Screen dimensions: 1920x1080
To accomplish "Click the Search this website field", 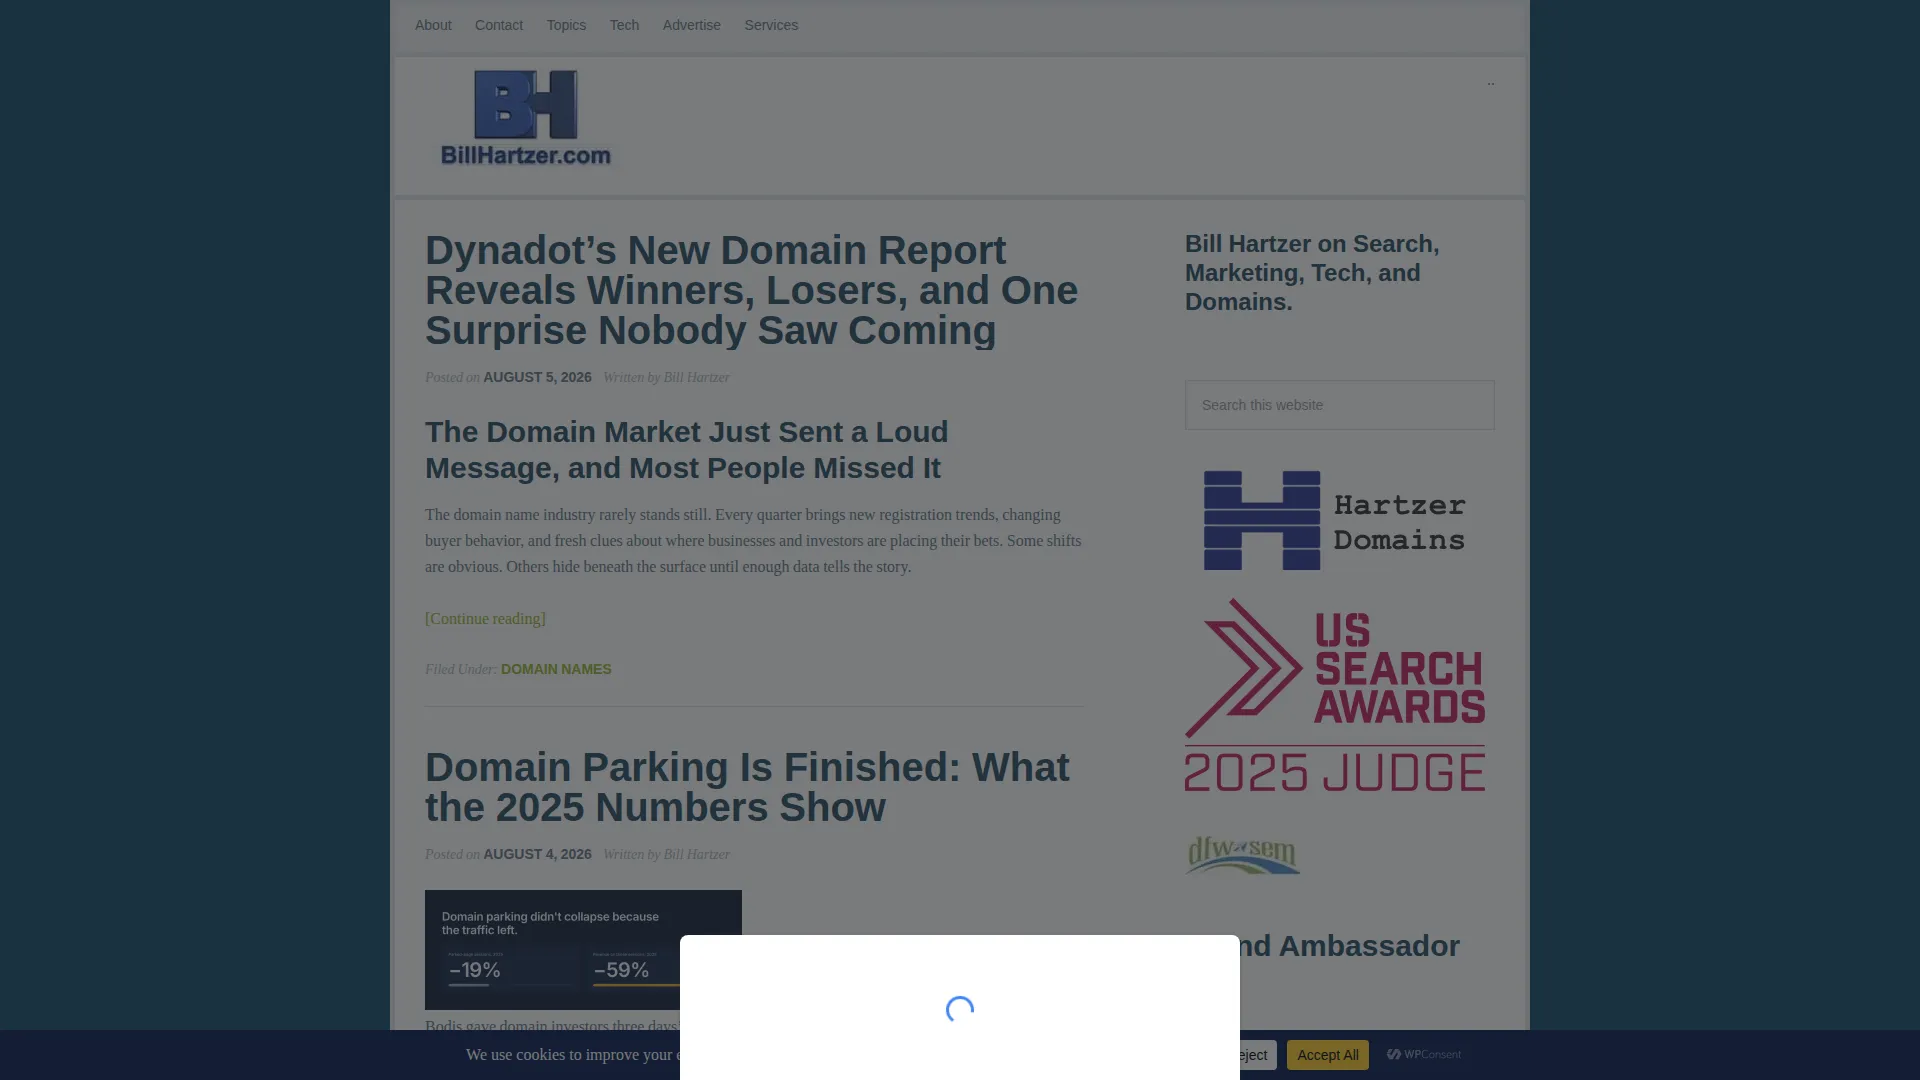I will click(x=1339, y=405).
